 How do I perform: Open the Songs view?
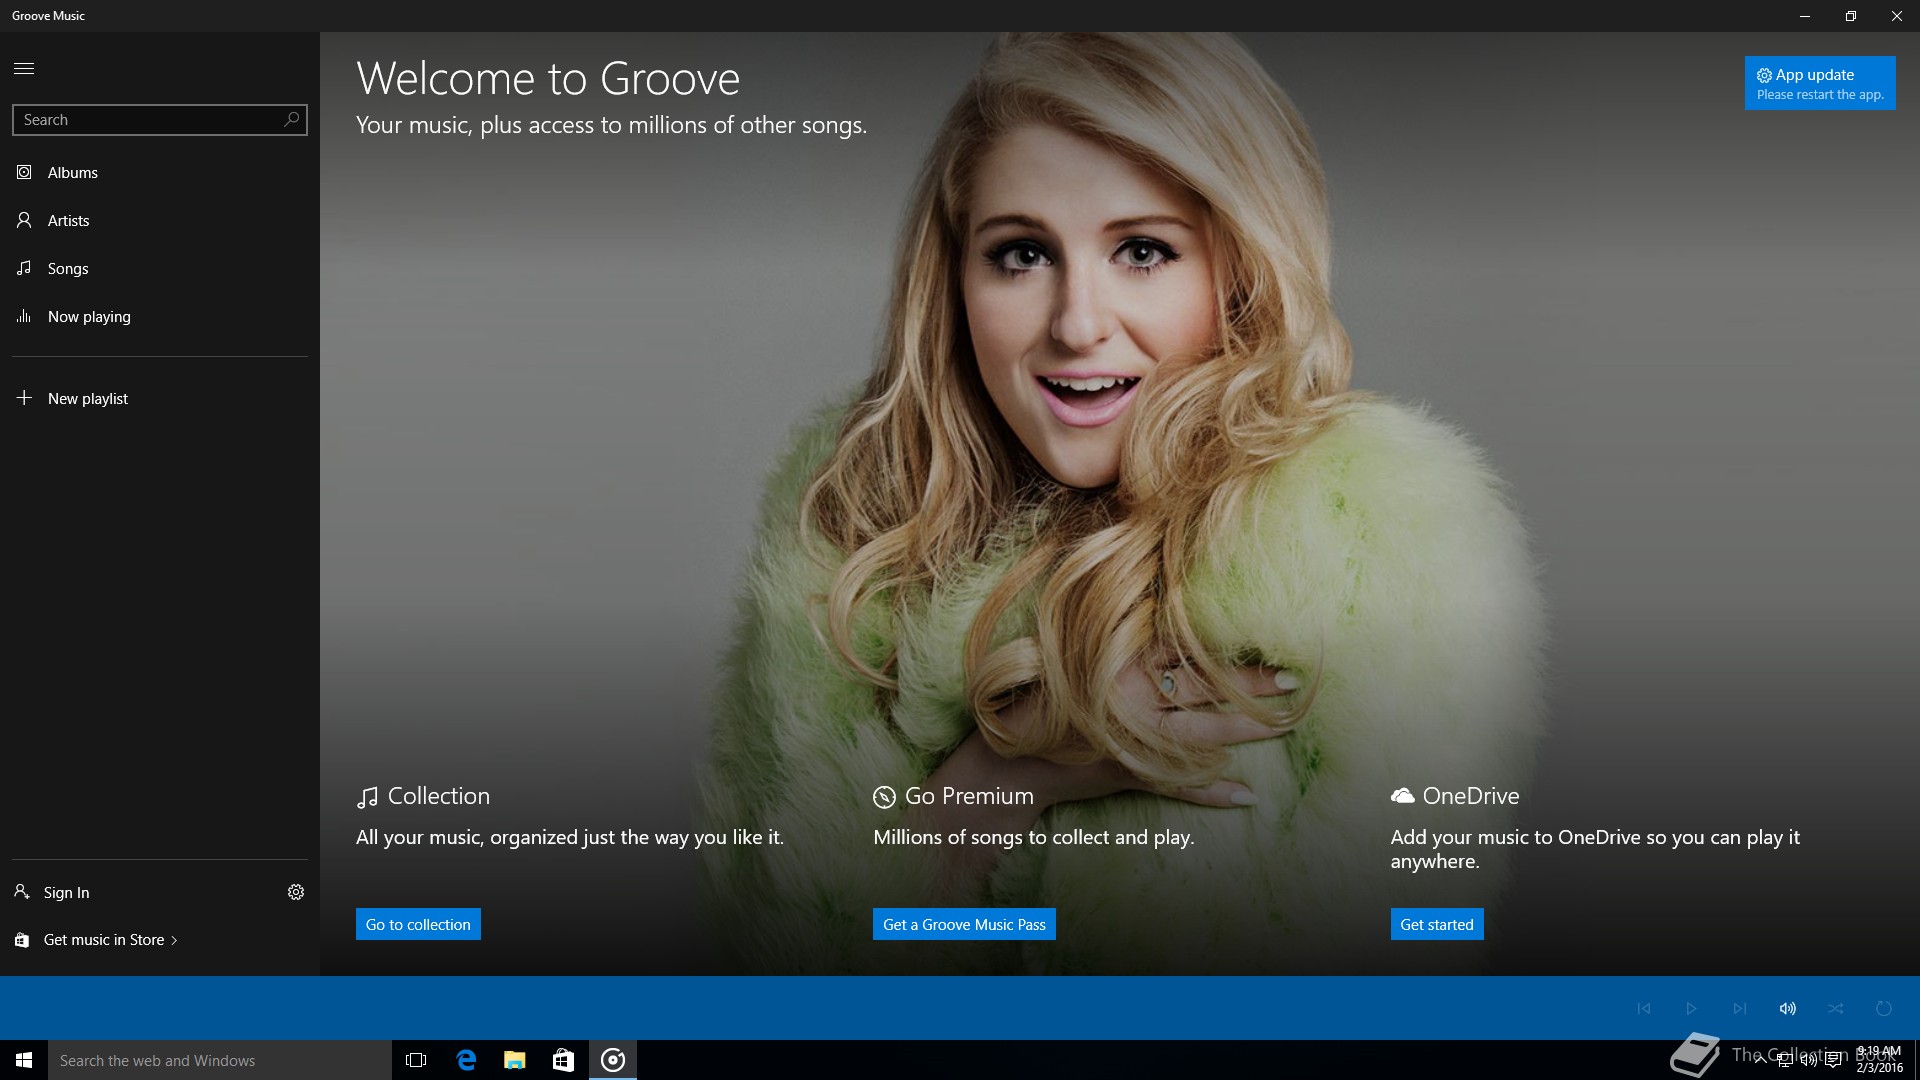160,268
